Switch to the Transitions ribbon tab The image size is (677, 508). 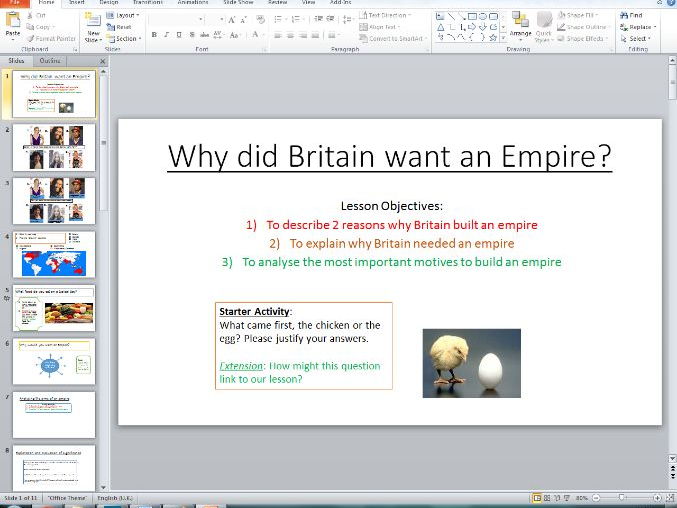coord(148,2)
